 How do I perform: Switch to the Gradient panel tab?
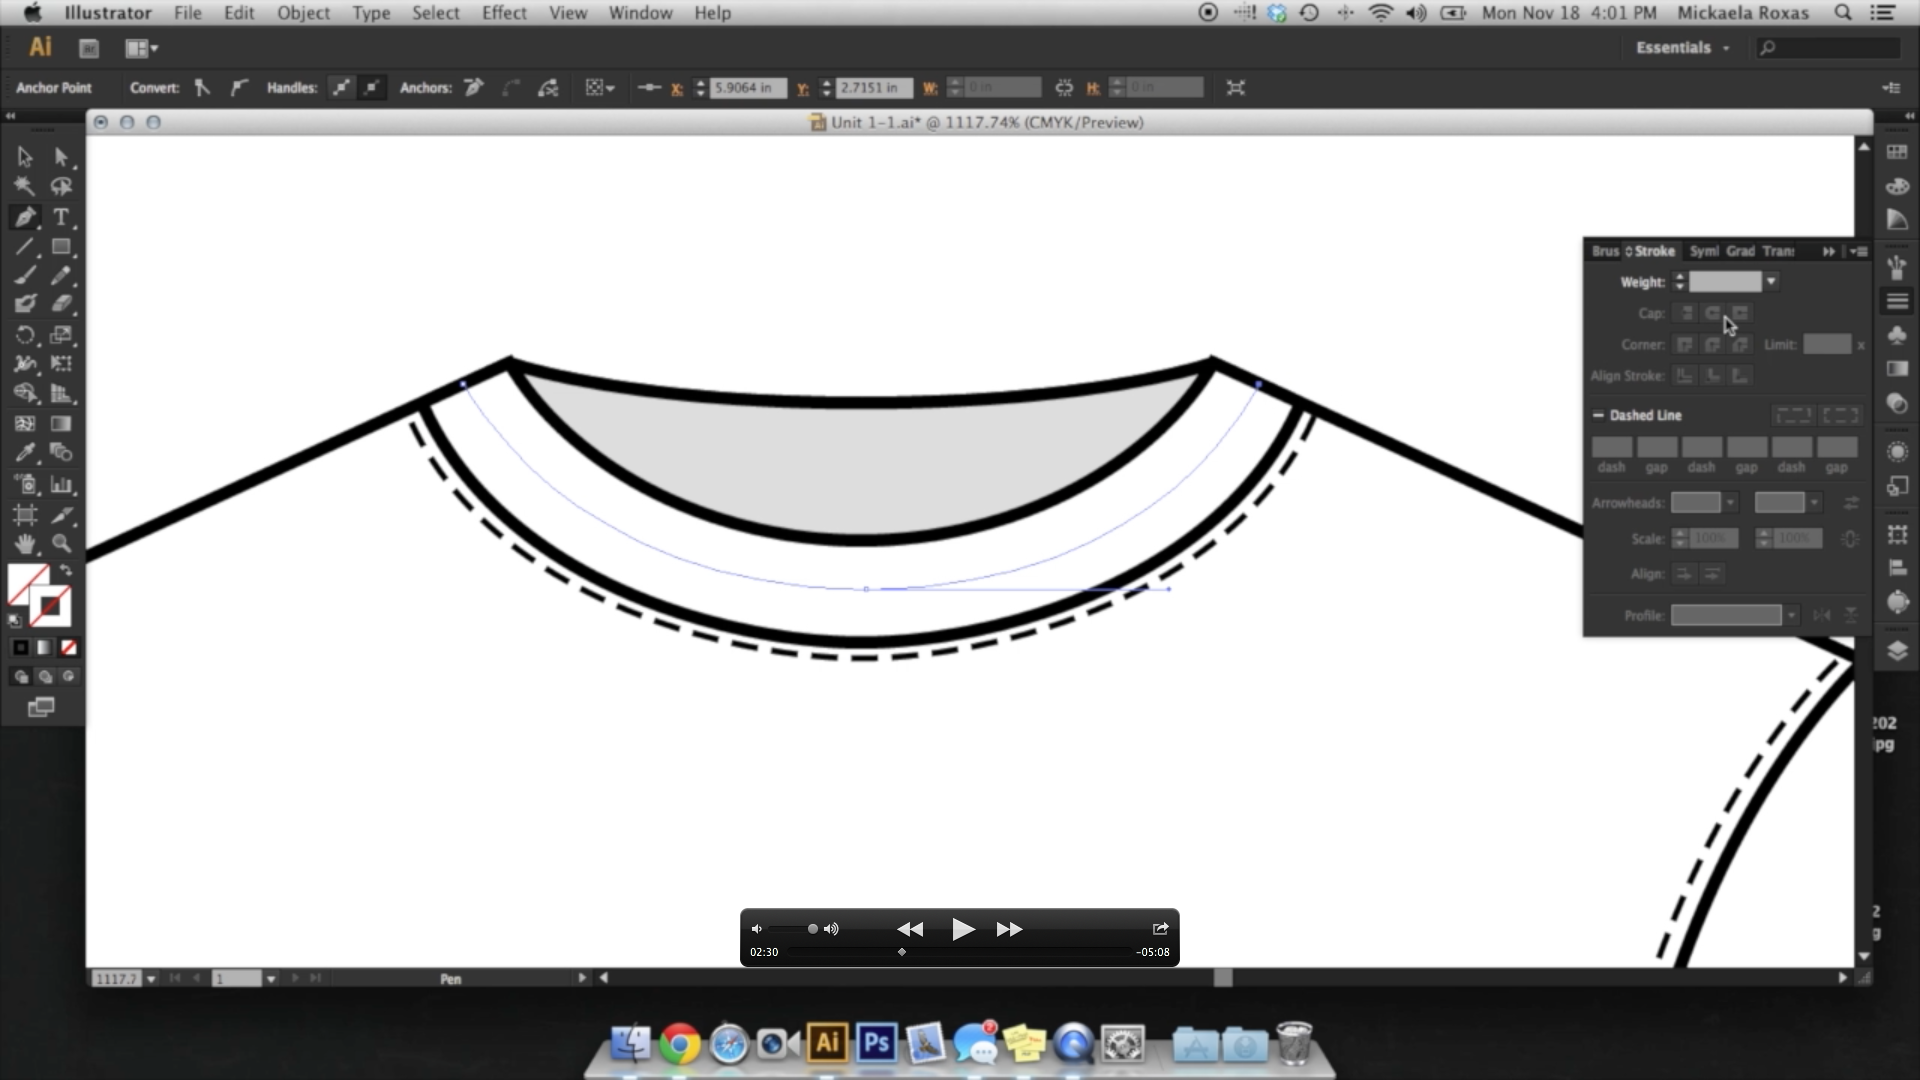(x=1740, y=250)
